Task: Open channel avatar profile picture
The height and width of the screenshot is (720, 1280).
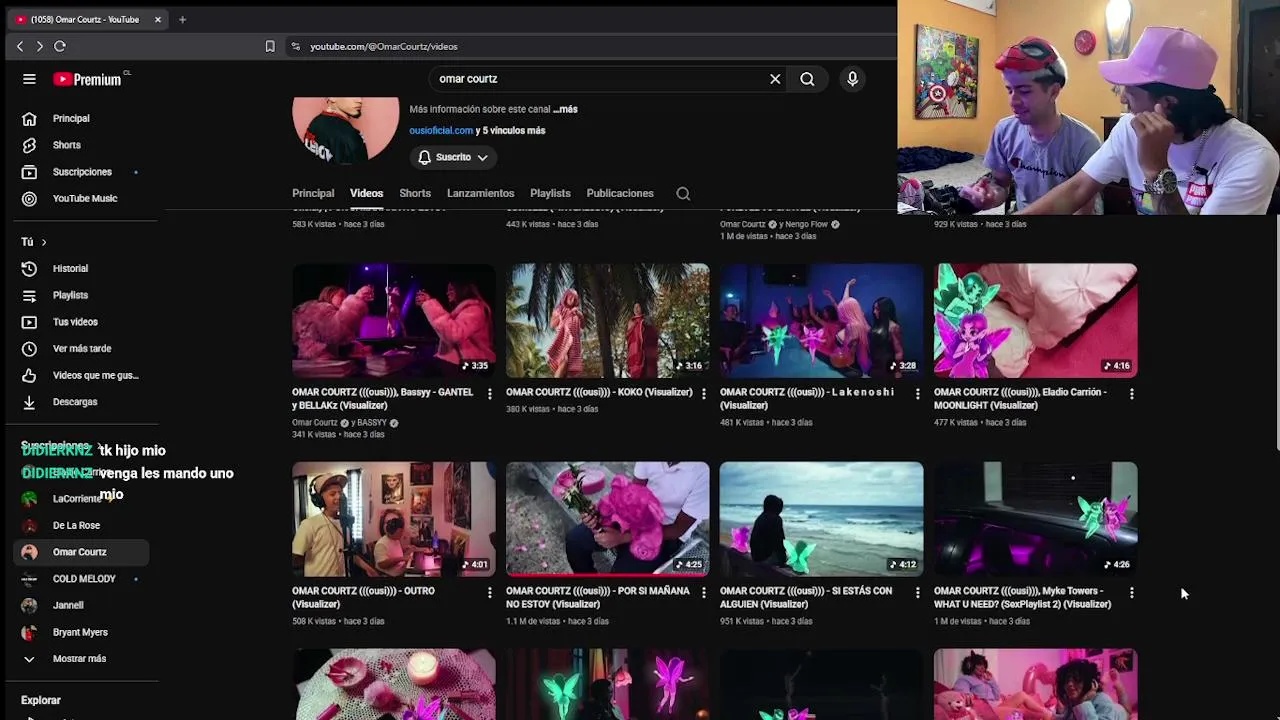Action: coord(346,130)
